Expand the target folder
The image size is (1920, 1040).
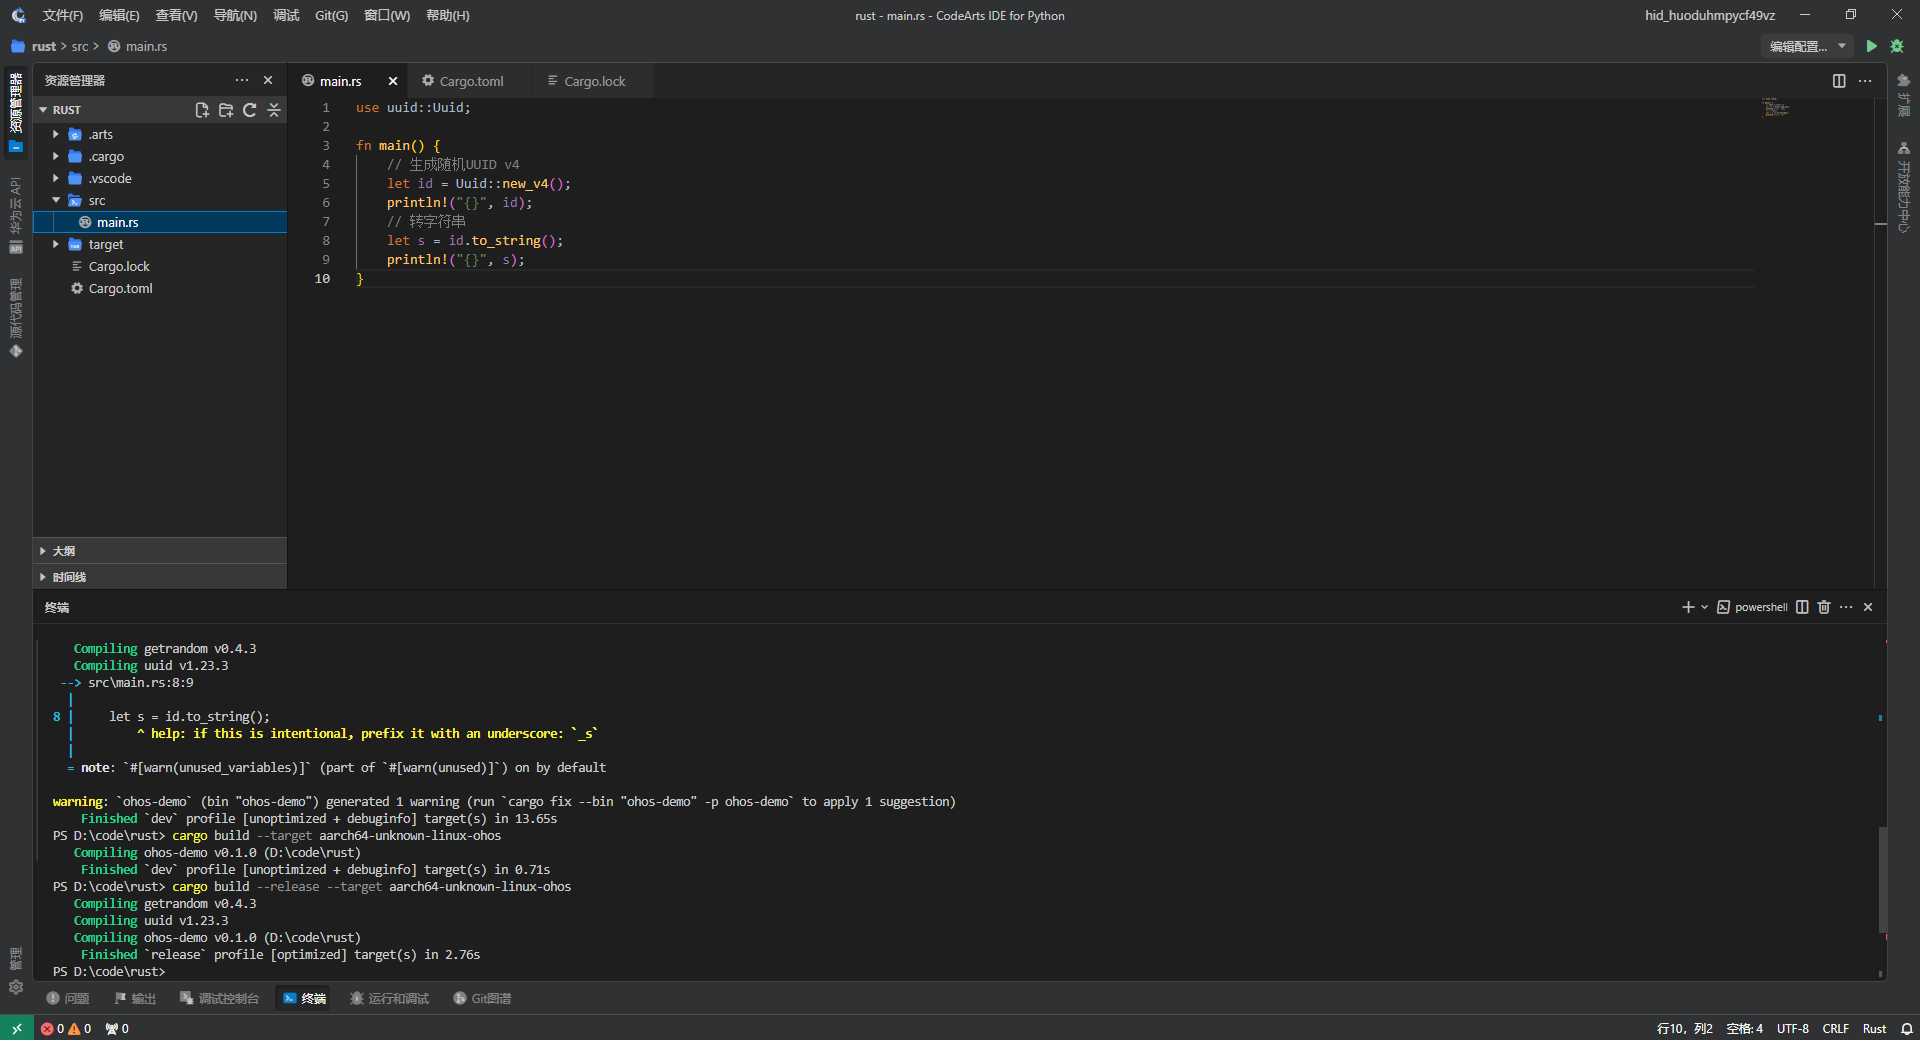point(56,244)
